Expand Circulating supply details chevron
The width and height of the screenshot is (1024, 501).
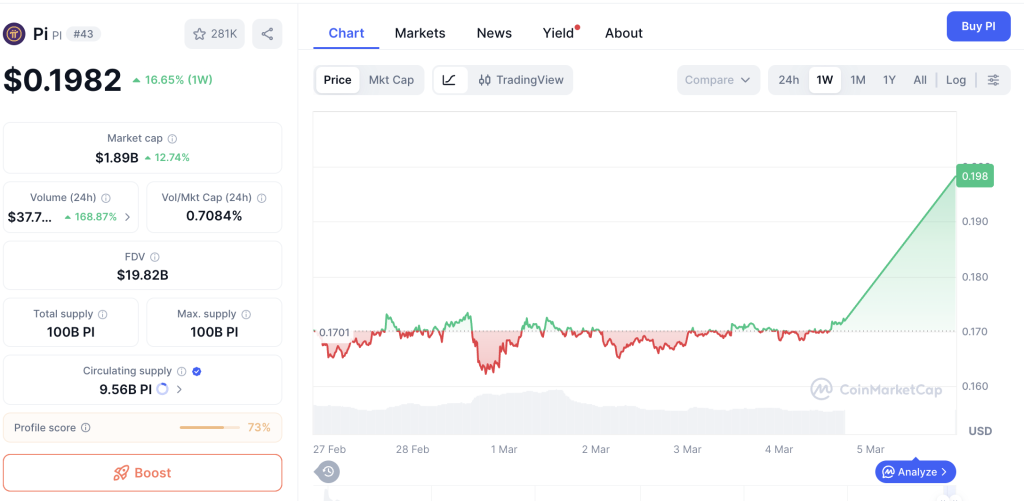(x=180, y=389)
